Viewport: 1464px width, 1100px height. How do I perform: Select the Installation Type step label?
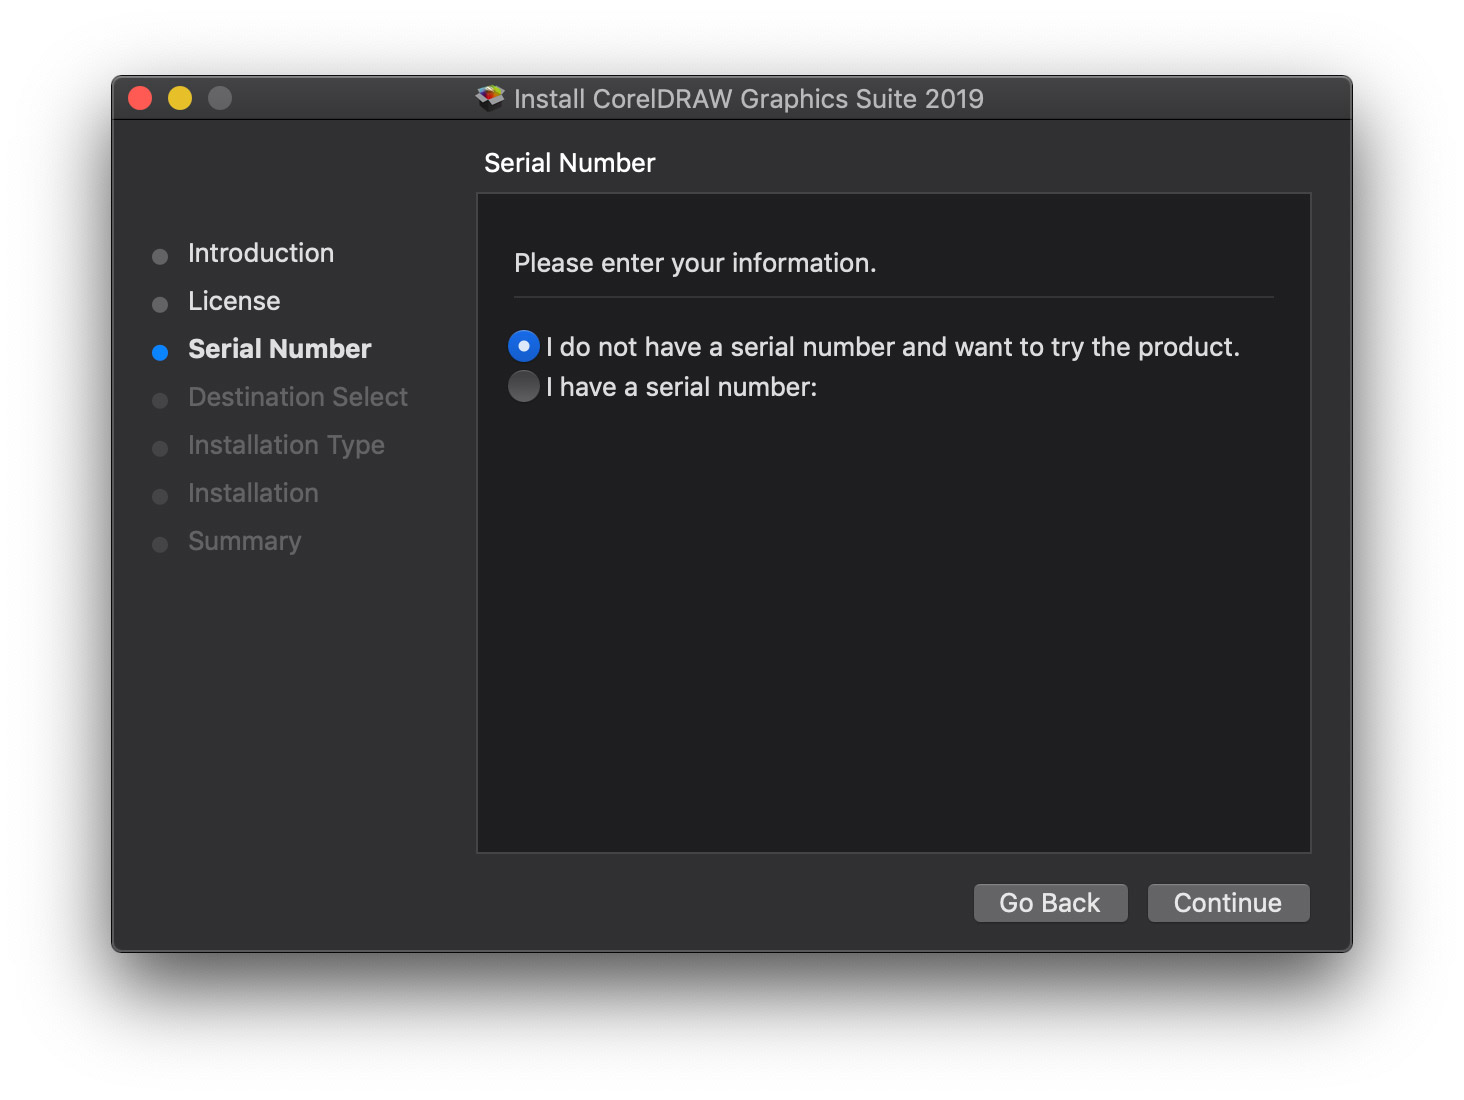pos(286,445)
